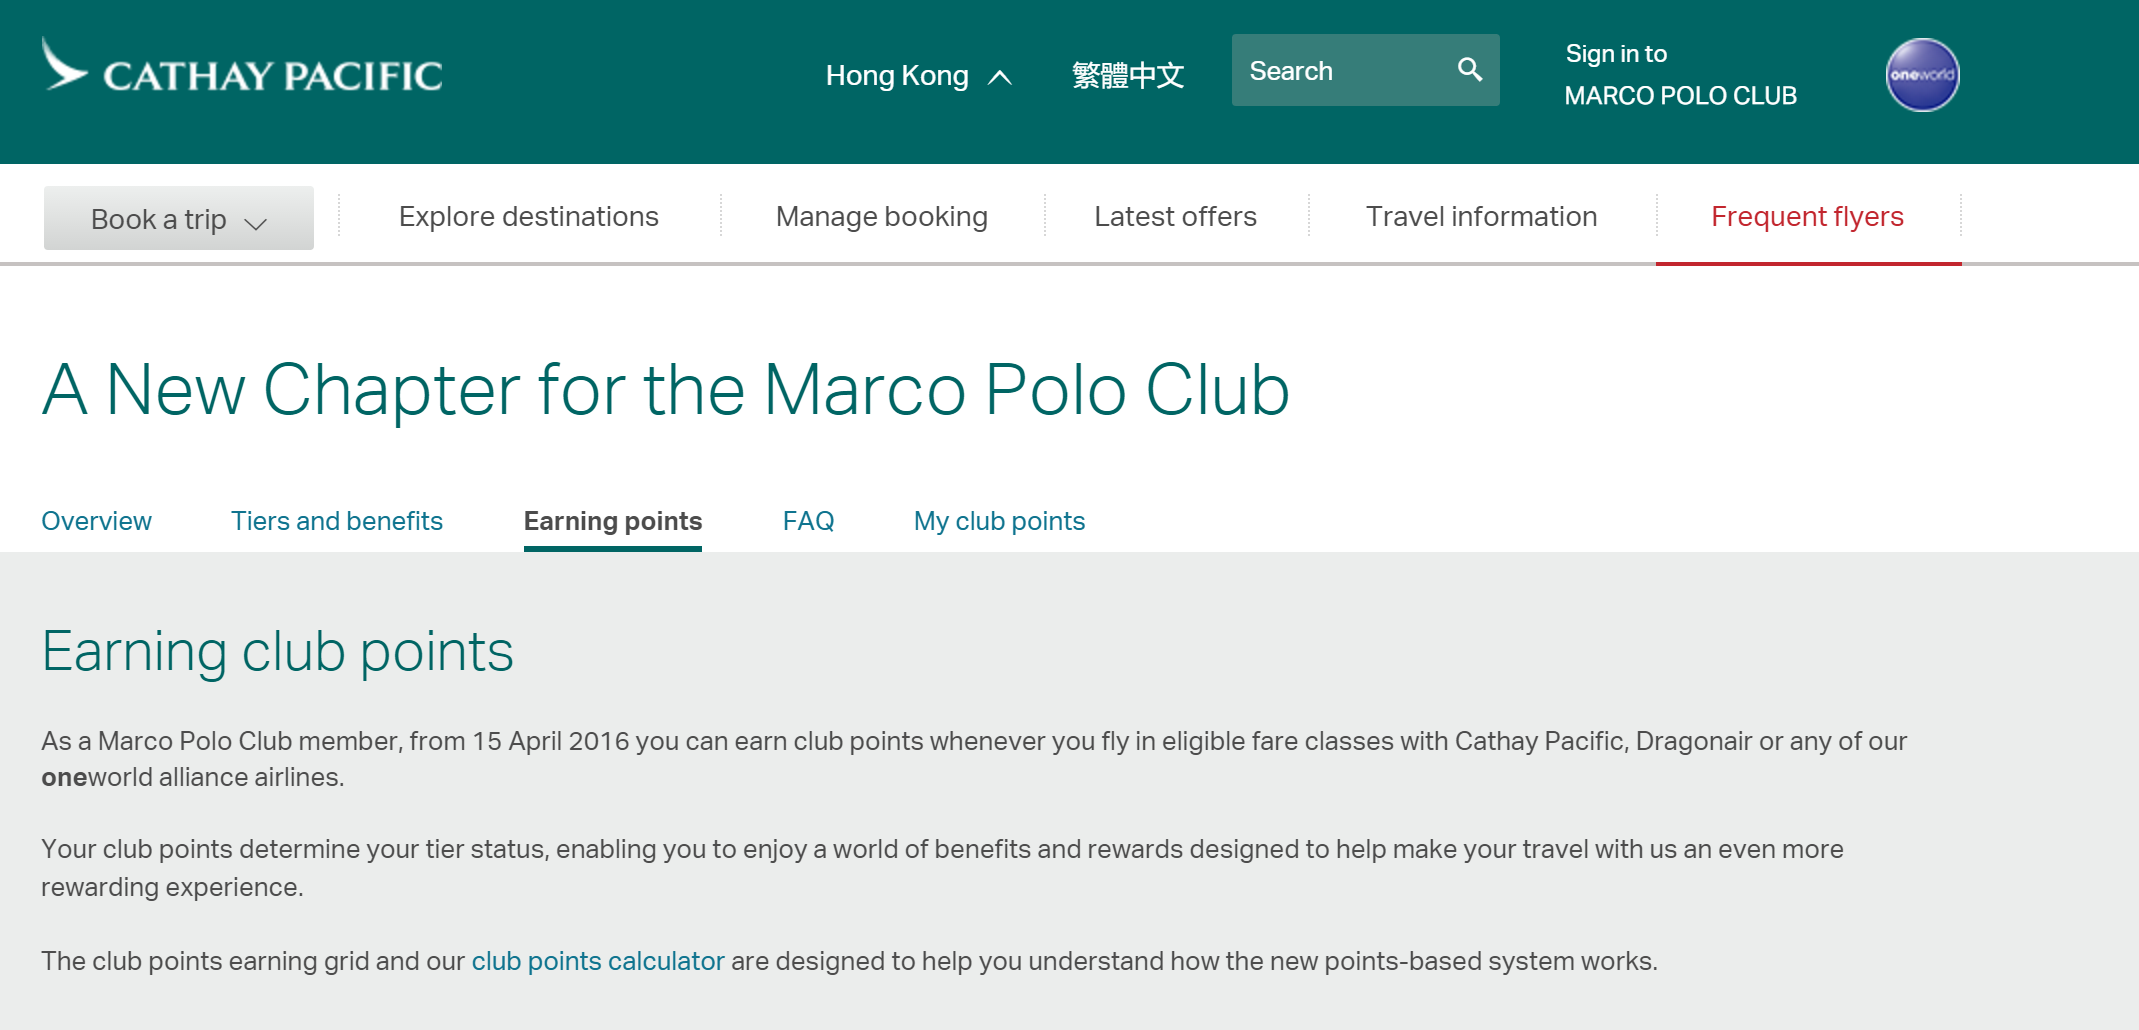Select the Frequent flyers menu item
This screenshot has height=1030, width=2139.
pos(1807,217)
